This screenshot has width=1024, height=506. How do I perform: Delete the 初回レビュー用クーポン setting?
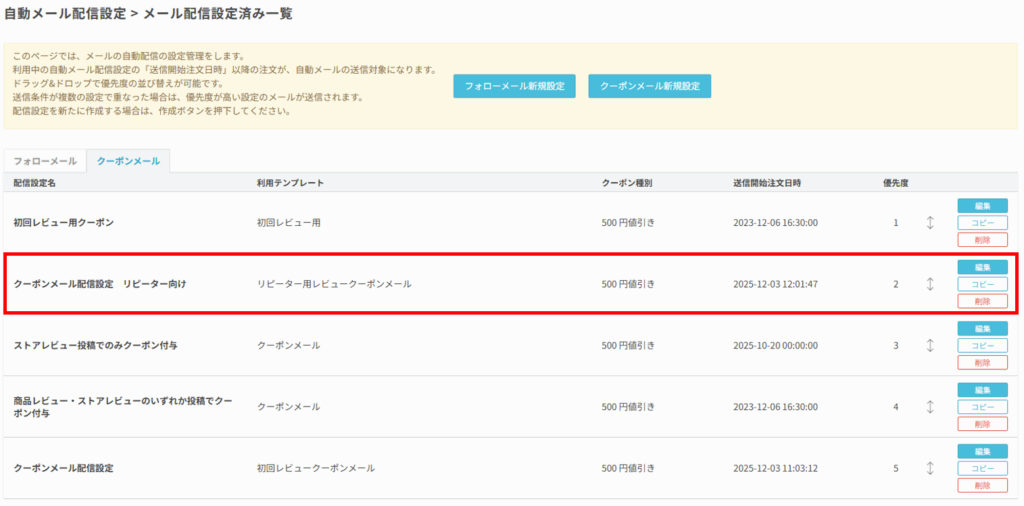point(982,239)
